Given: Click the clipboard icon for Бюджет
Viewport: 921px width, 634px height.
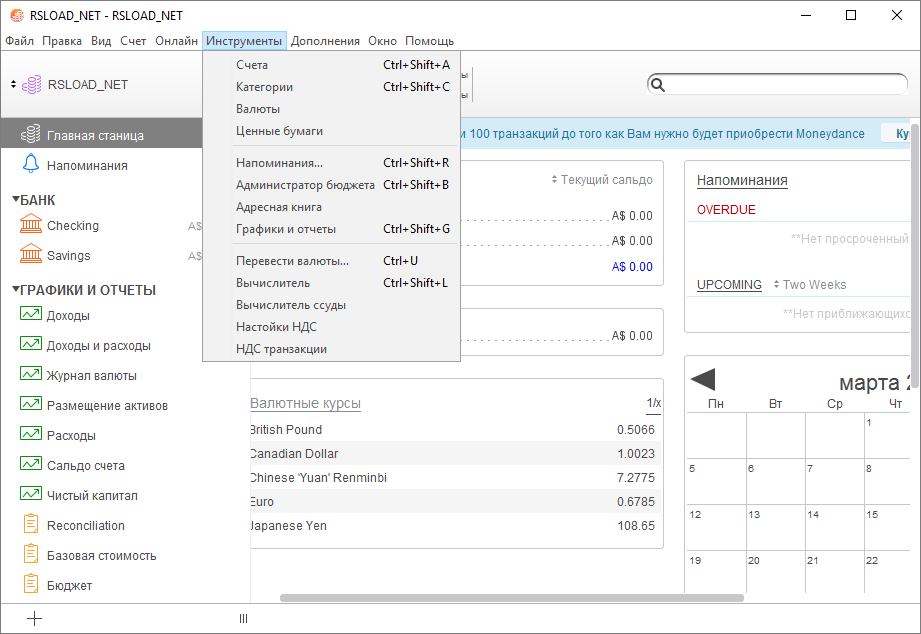Looking at the screenshot, I should [x=31, y=584].
